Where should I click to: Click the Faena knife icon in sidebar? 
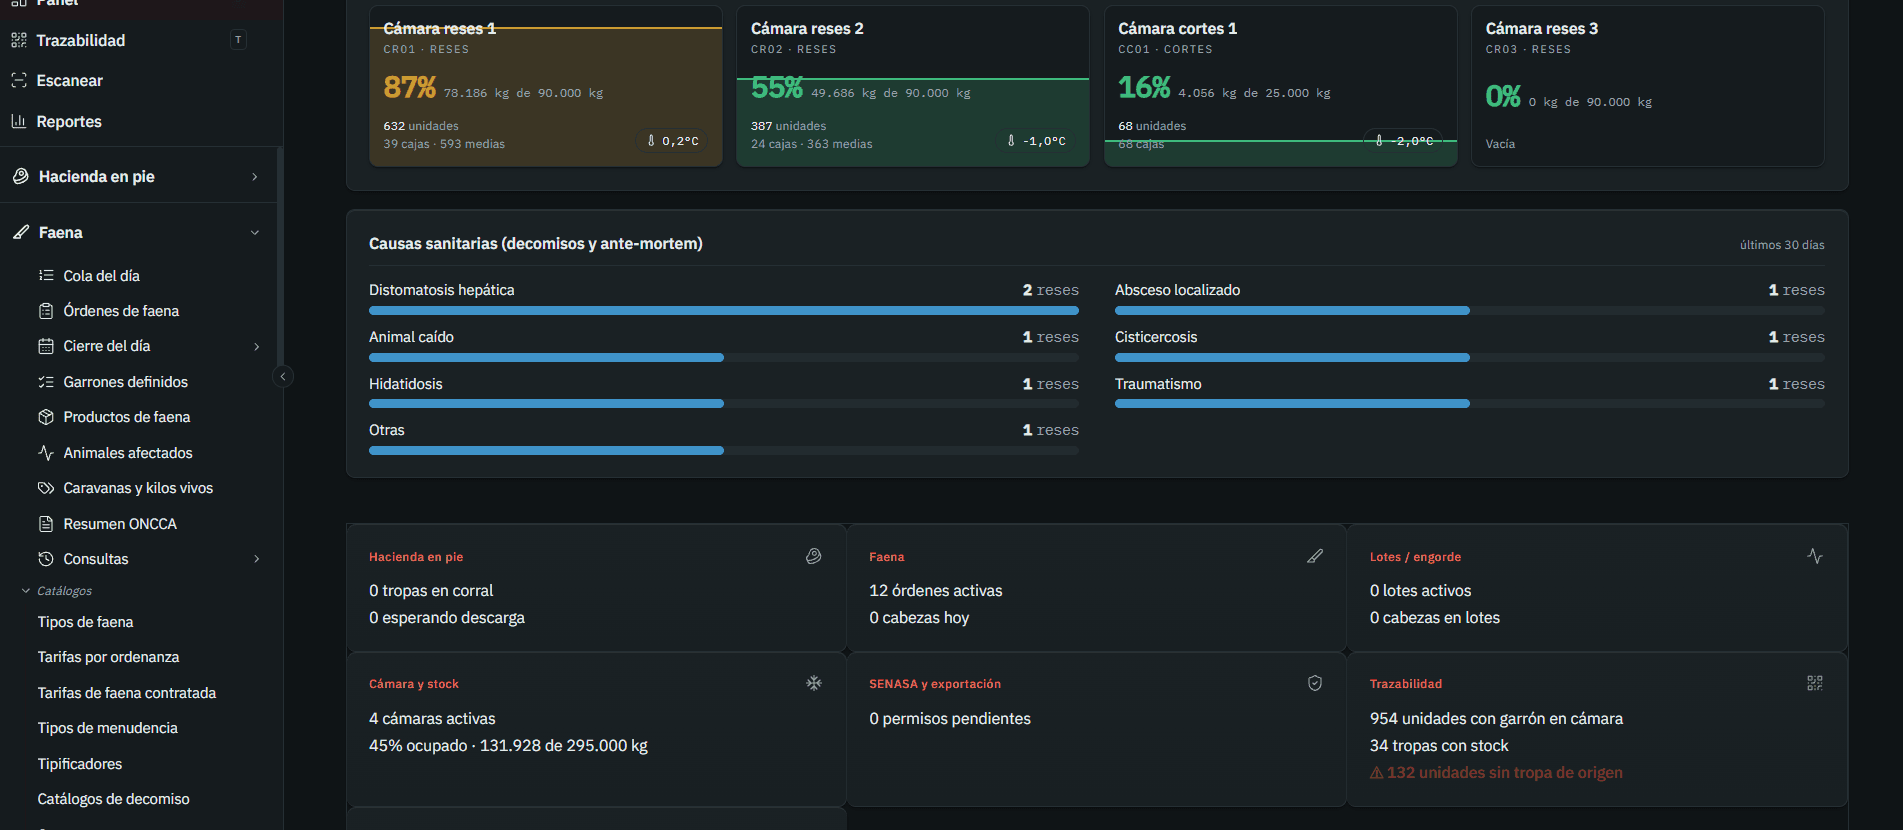(x=21, y=232)
